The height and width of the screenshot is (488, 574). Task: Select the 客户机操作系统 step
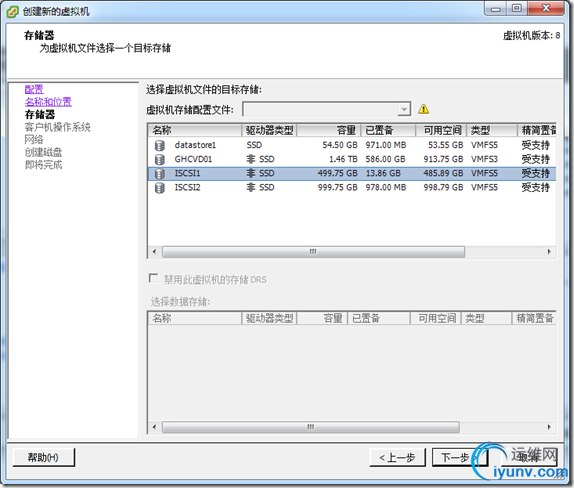click(x=57, y=127)
